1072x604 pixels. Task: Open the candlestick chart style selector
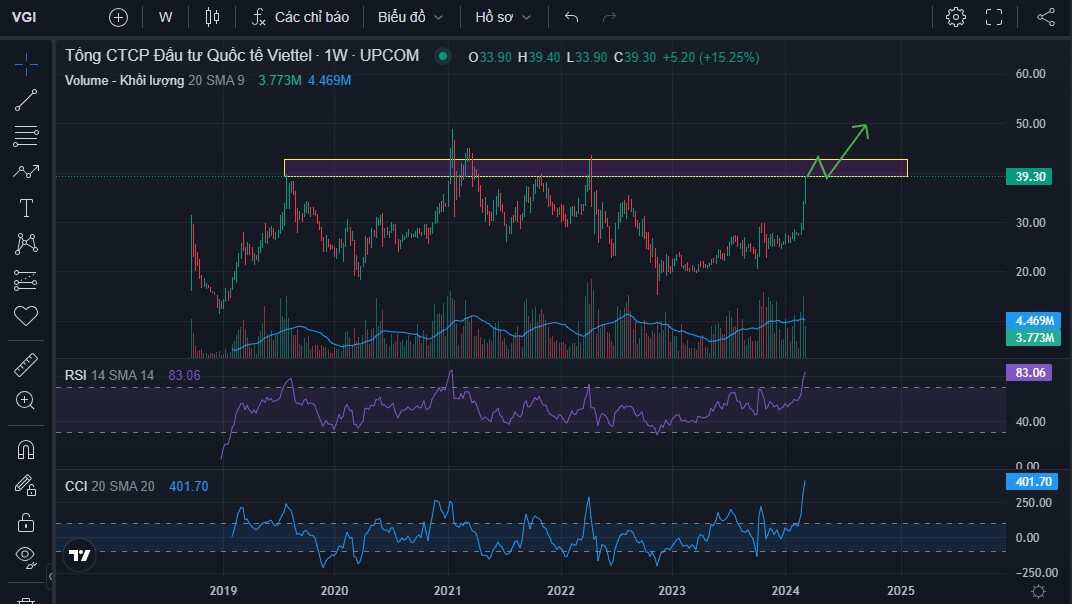coord(213,17)
